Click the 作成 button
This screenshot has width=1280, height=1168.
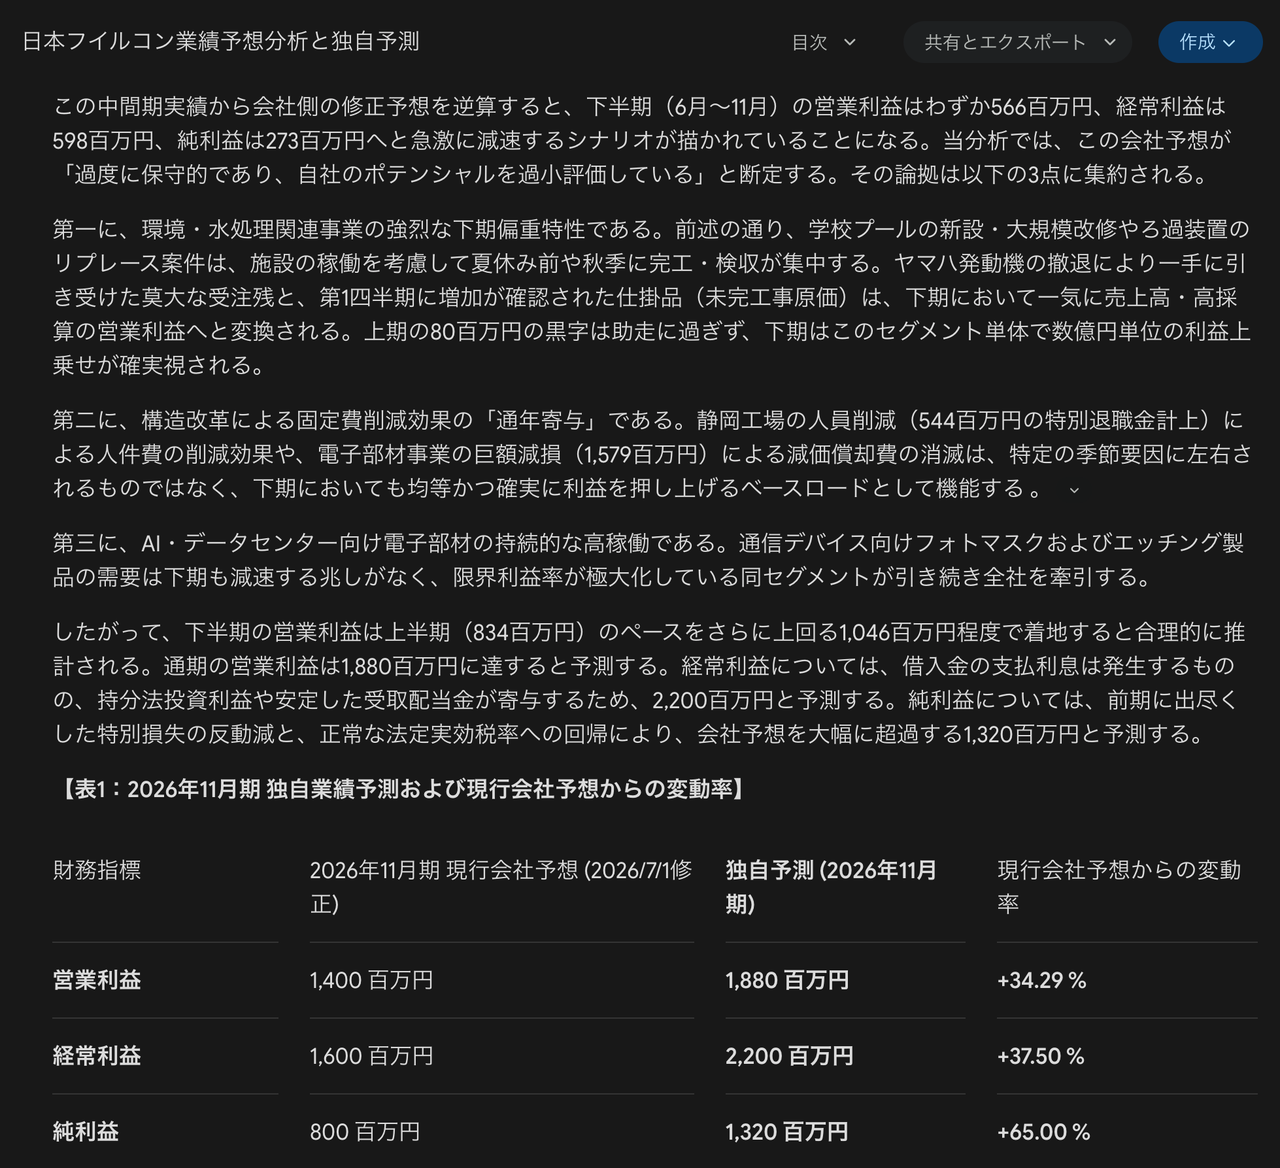click(1210, 42)
